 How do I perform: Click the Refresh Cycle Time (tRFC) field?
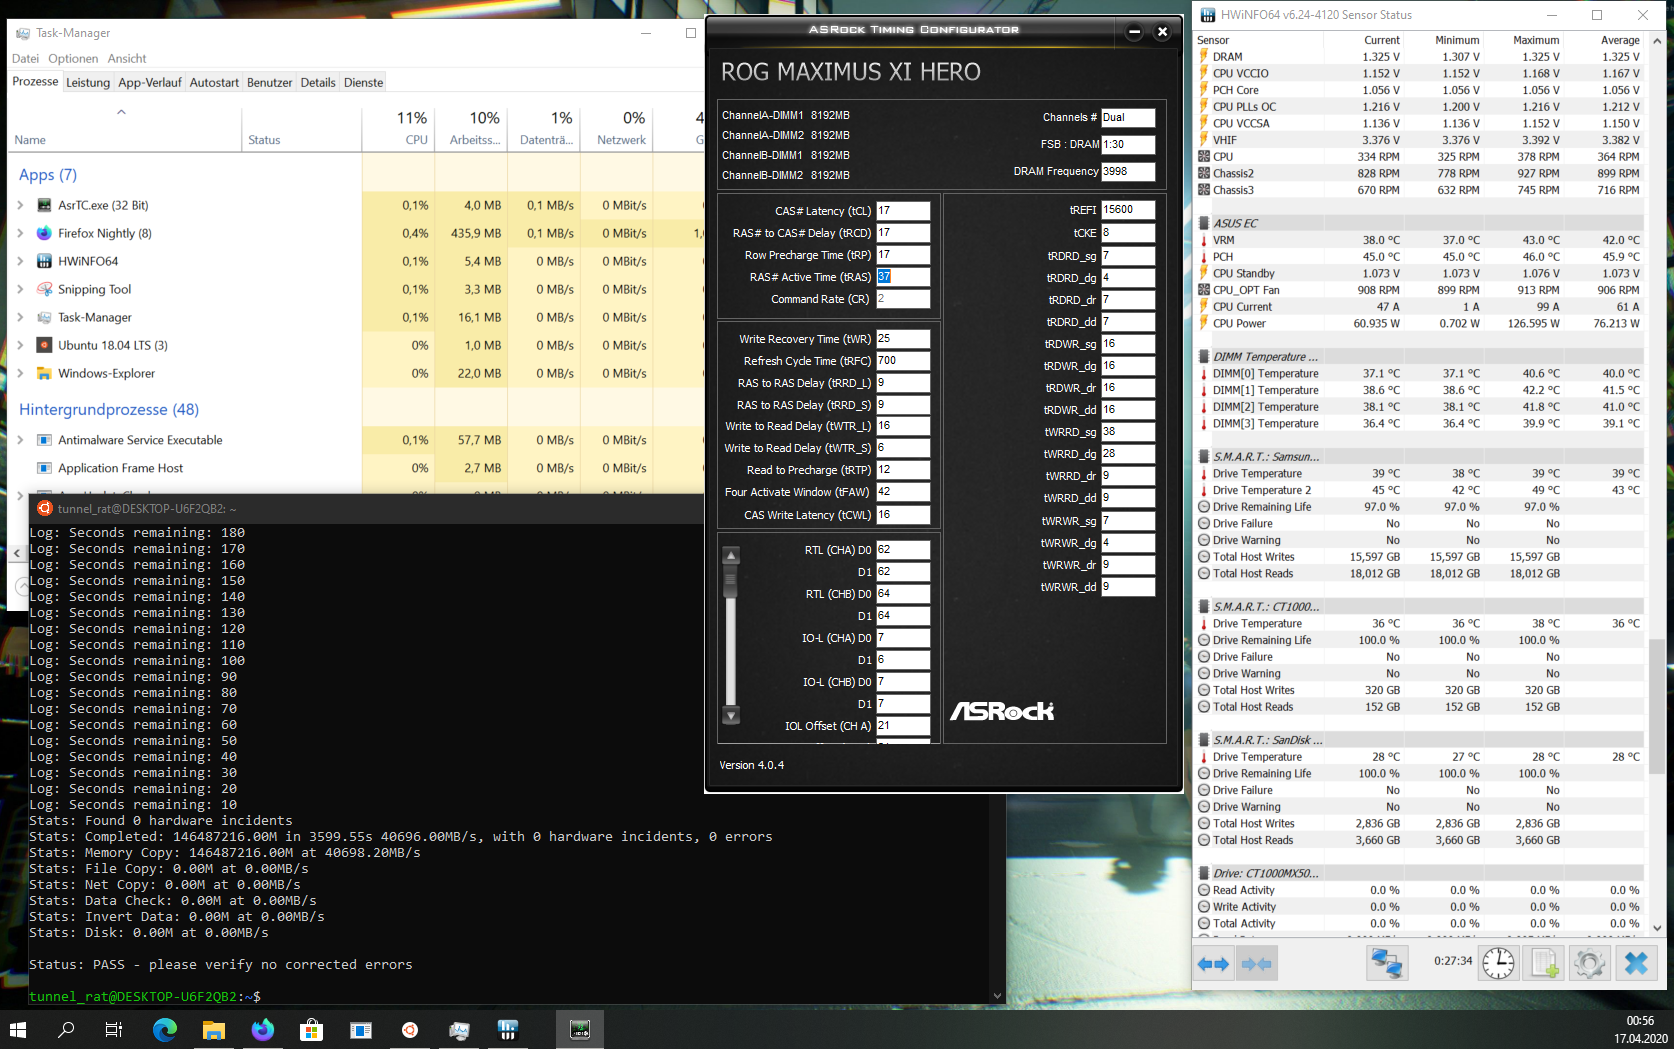903,361
